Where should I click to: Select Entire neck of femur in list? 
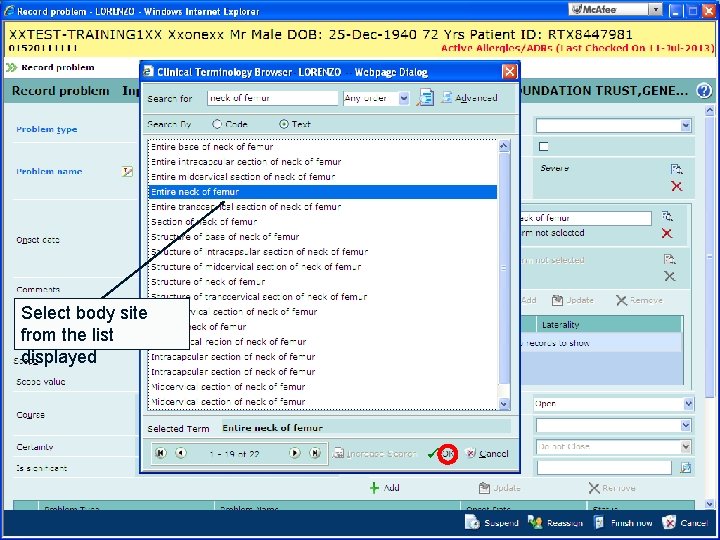tap(323, 192)
